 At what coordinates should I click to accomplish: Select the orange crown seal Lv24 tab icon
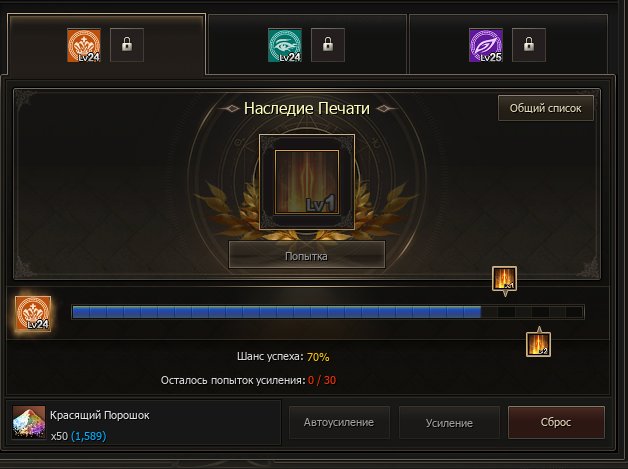click(x=84, y=45)
